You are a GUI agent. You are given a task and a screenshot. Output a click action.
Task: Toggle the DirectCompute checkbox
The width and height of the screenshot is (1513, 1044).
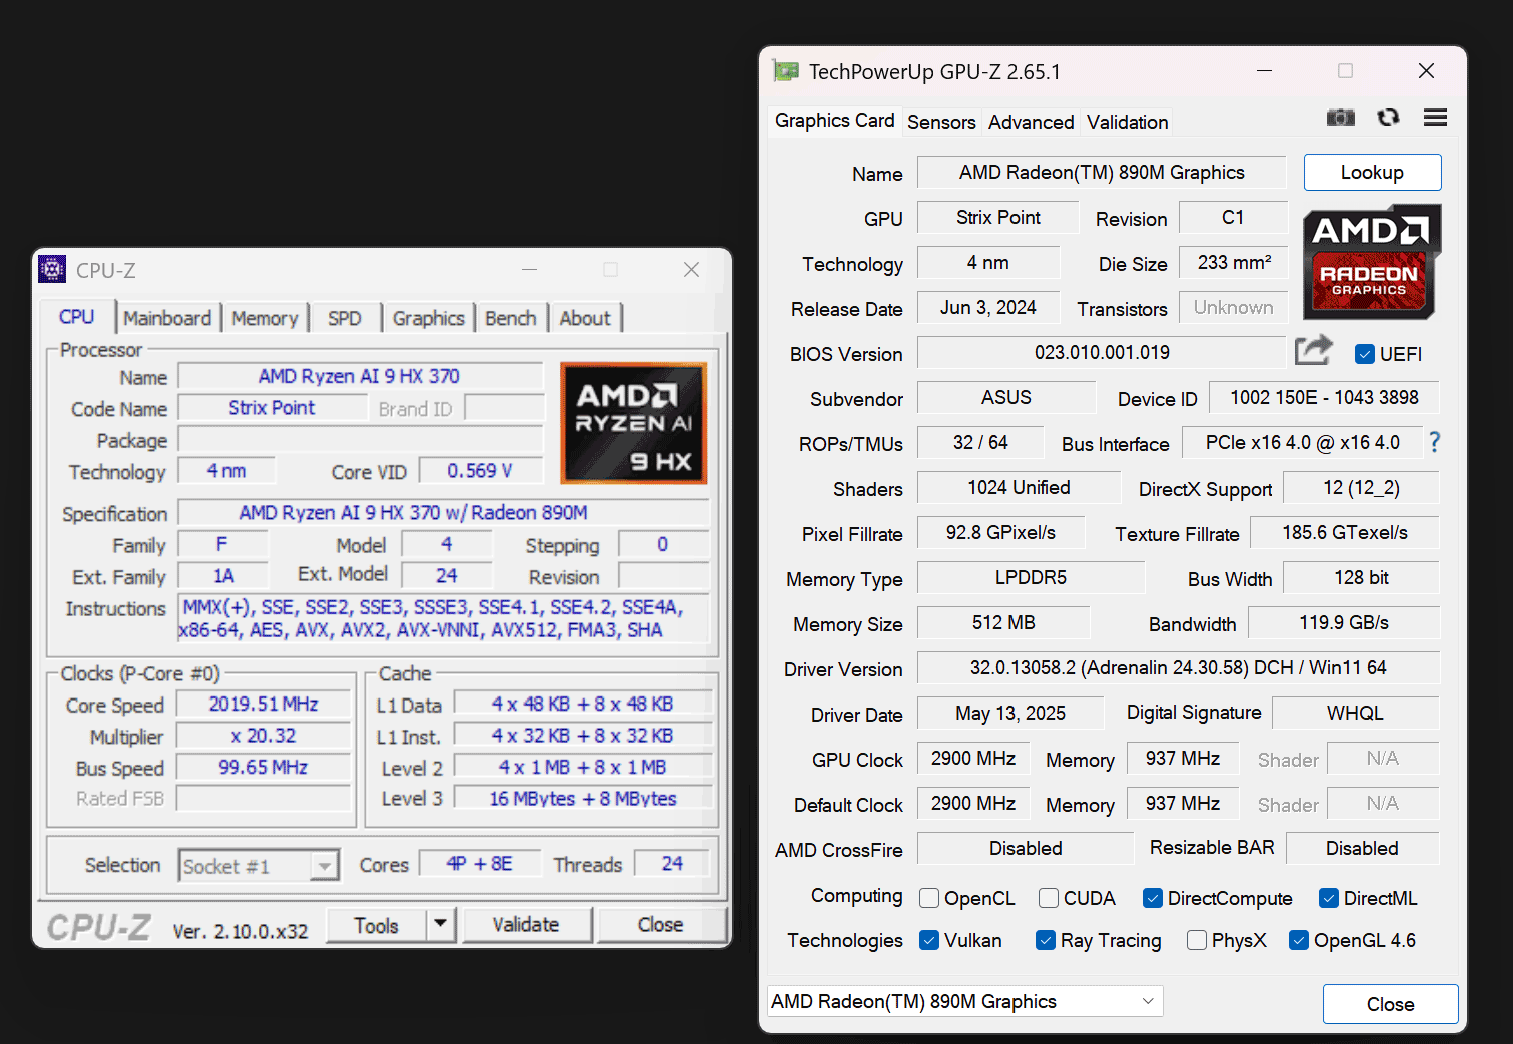[x=1152, y=898]
